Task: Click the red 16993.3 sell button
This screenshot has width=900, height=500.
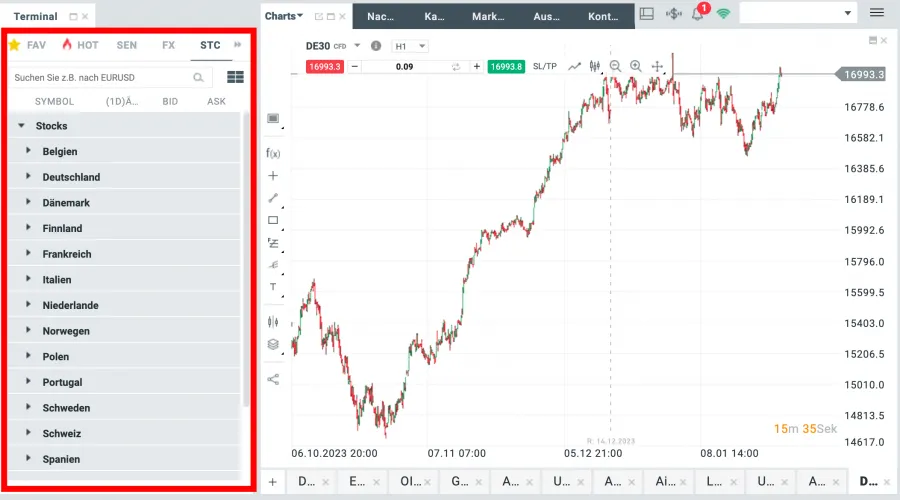Action: click(x=325, y=67)
